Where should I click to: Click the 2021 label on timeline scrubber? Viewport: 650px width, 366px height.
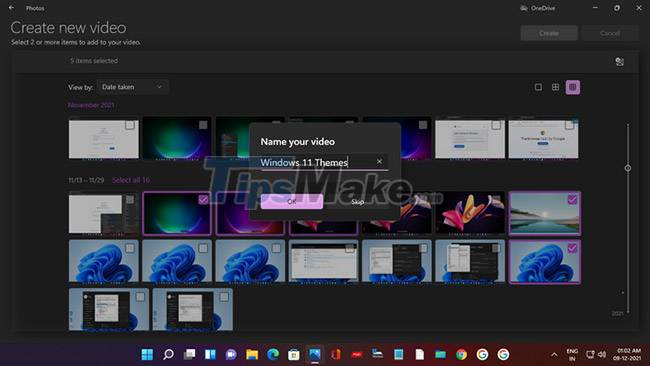tap(617, 313)
